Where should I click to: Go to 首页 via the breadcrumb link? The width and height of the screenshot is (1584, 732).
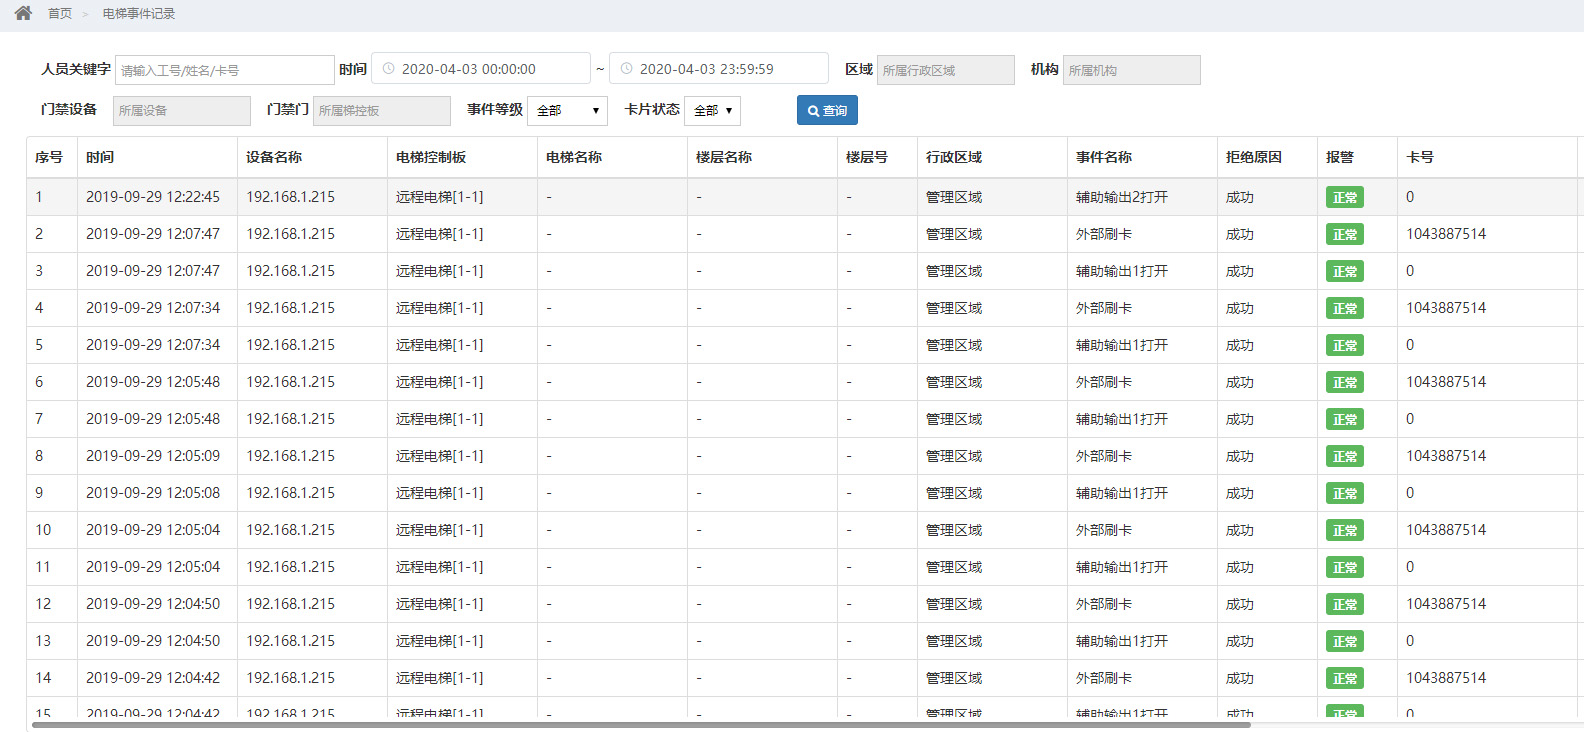click(x=60, y=14)
